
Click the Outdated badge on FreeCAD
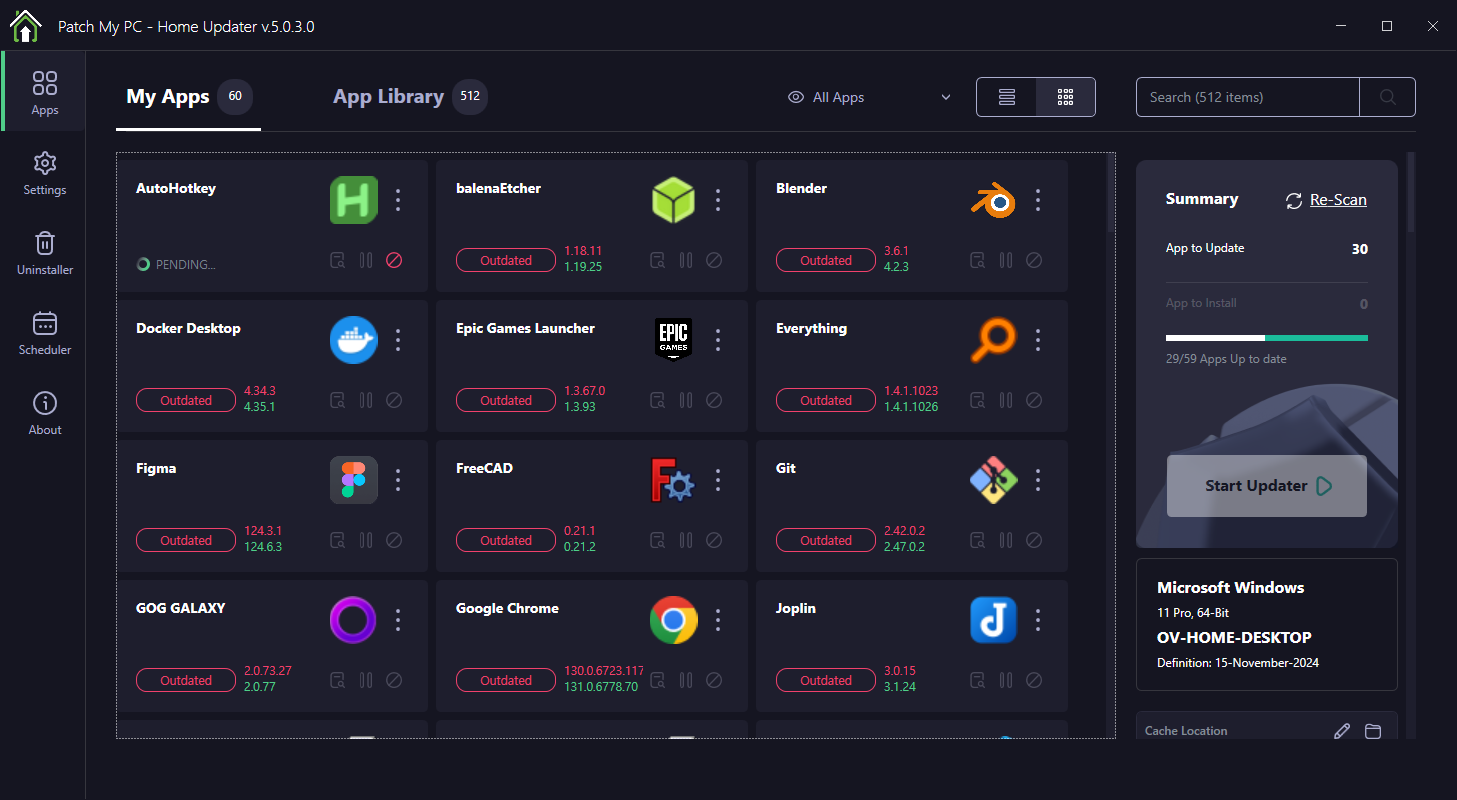tap(506, 540)
